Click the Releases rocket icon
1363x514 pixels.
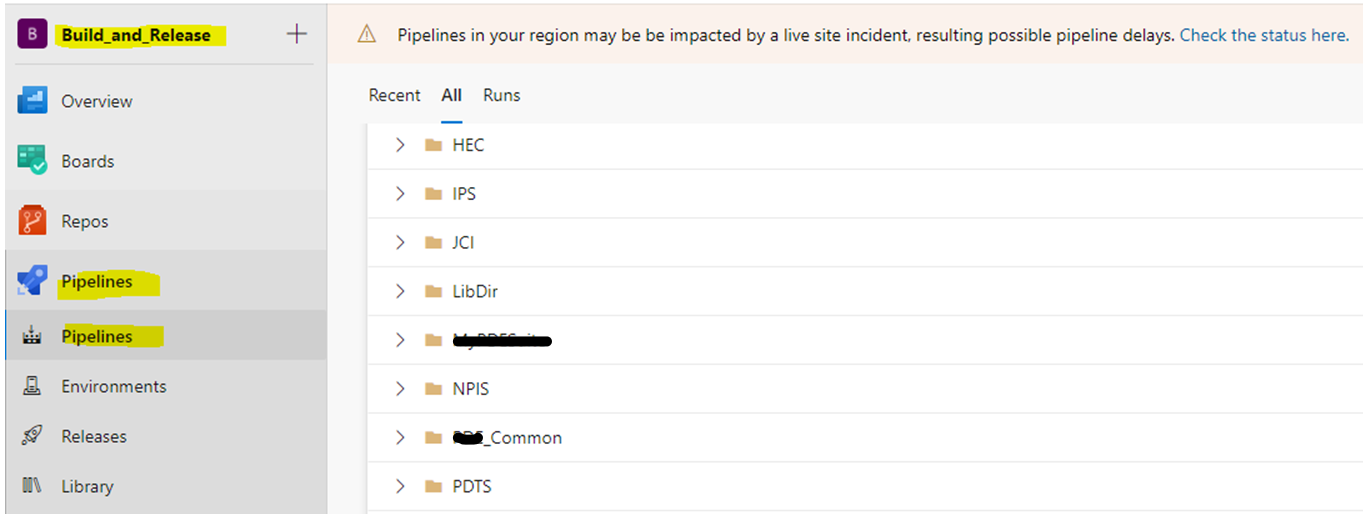[32, 436]
